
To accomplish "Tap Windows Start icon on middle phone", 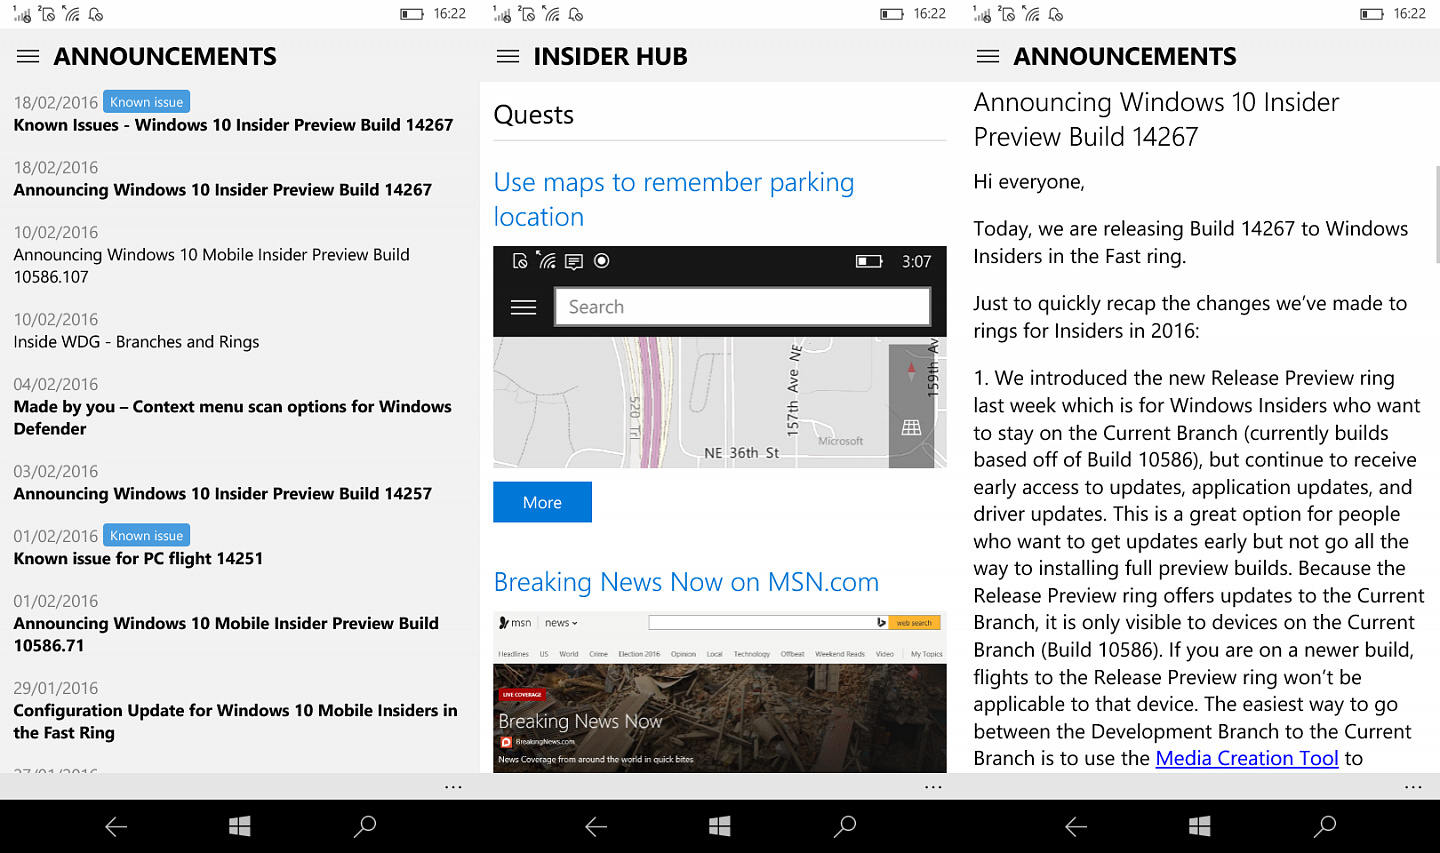I will tap(720, 826).
